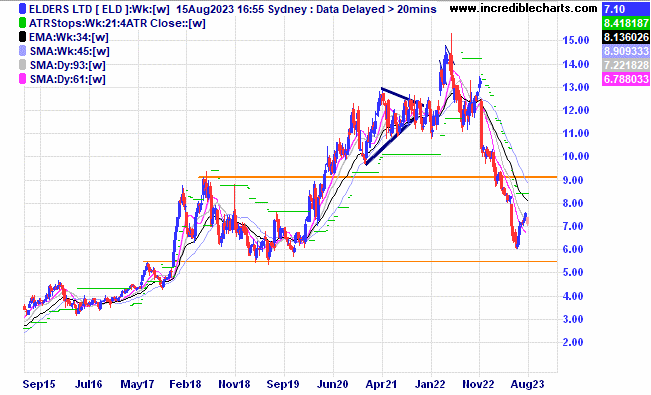Viewport: 651px width, 395px height.
Task: Click the 6.788033 SMA value box
Action: (626, 79)
